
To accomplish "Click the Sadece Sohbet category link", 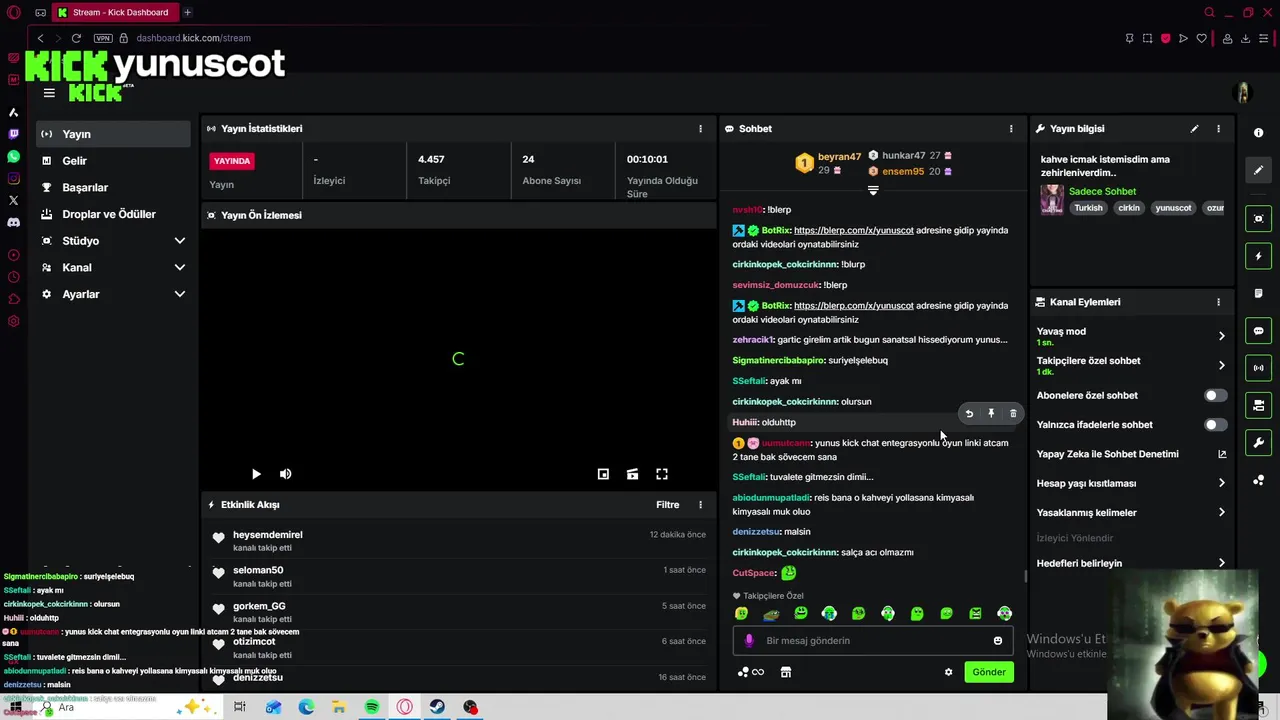I will (x=1102, y=192).
